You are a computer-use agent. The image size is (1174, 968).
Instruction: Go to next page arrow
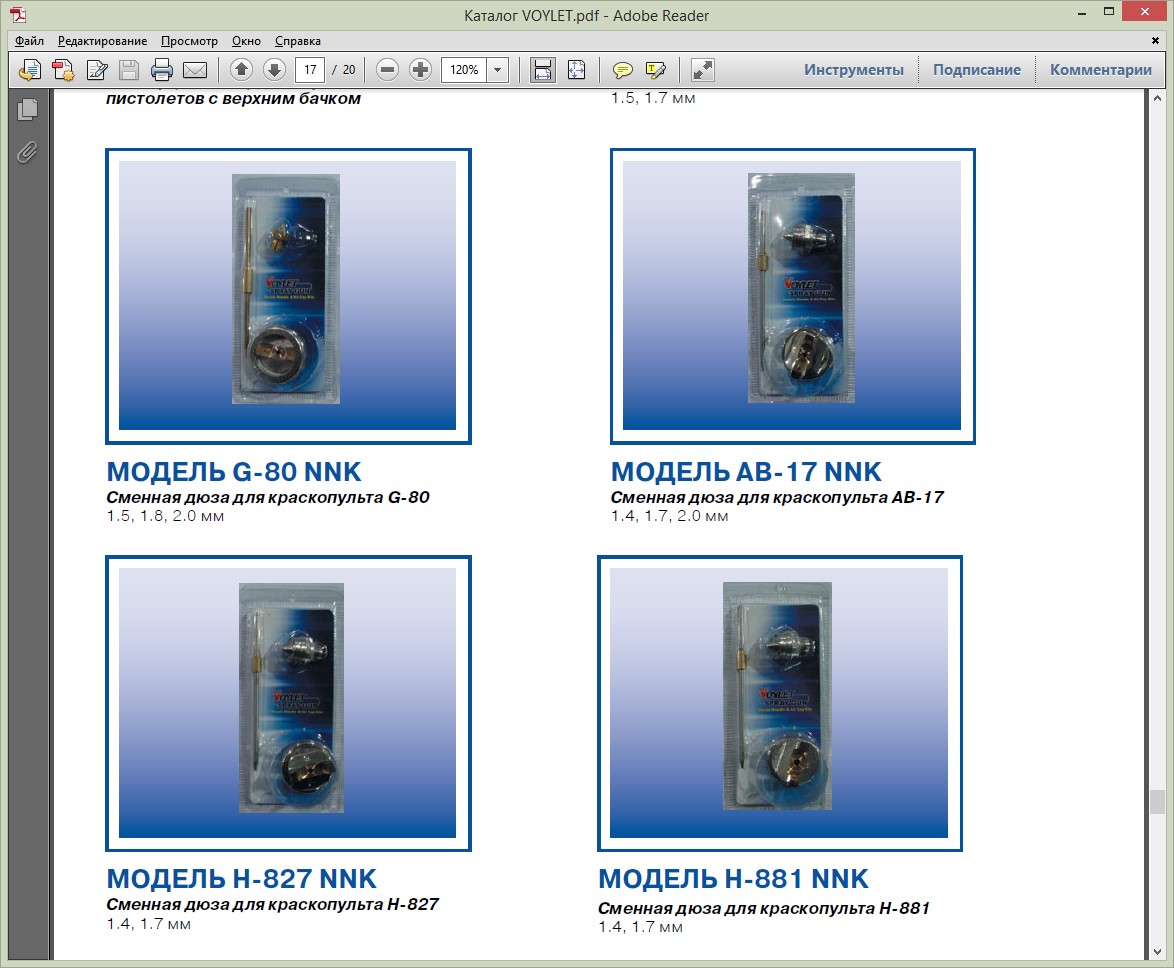(274, 70)
